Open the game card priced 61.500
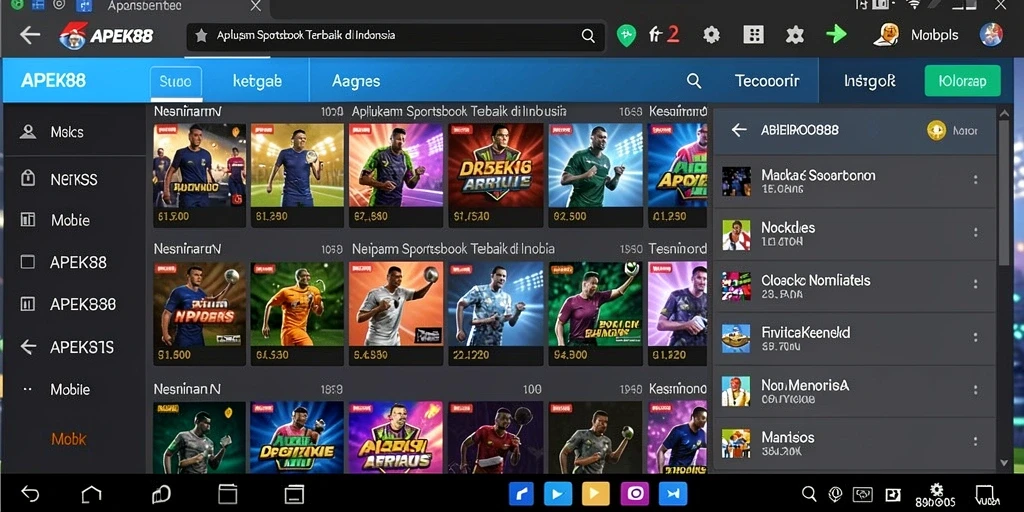This screenshot has height=512, width=1024. click(200, 175)
